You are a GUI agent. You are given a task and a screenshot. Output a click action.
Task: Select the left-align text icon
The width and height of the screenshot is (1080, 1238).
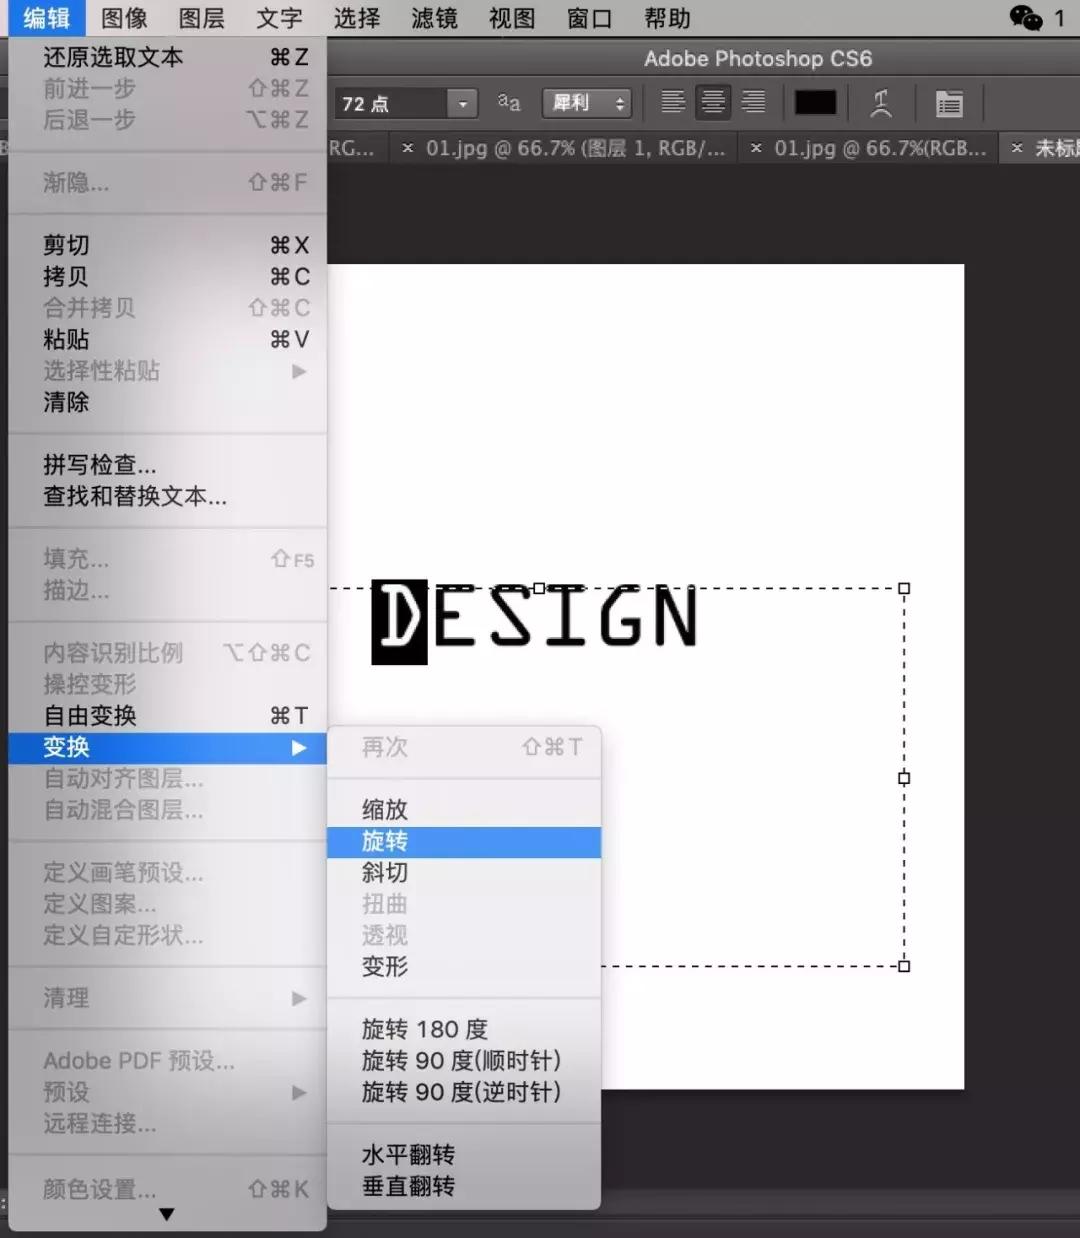point(672,101)
